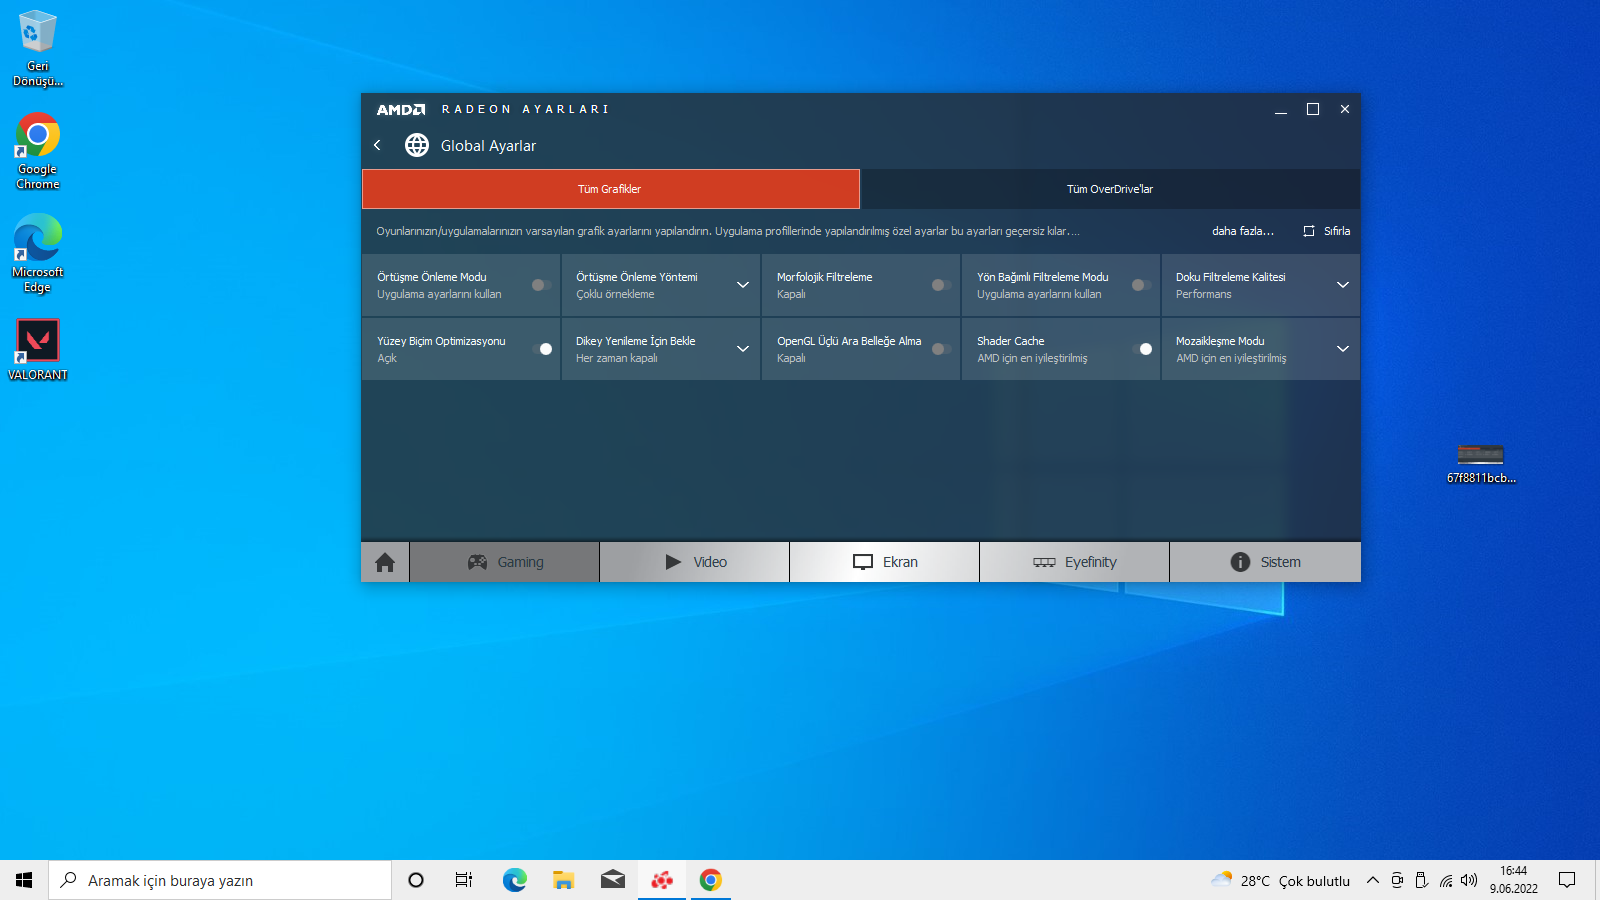Switch to the Tüm OverDrive'lar tab

[1110, 189]
